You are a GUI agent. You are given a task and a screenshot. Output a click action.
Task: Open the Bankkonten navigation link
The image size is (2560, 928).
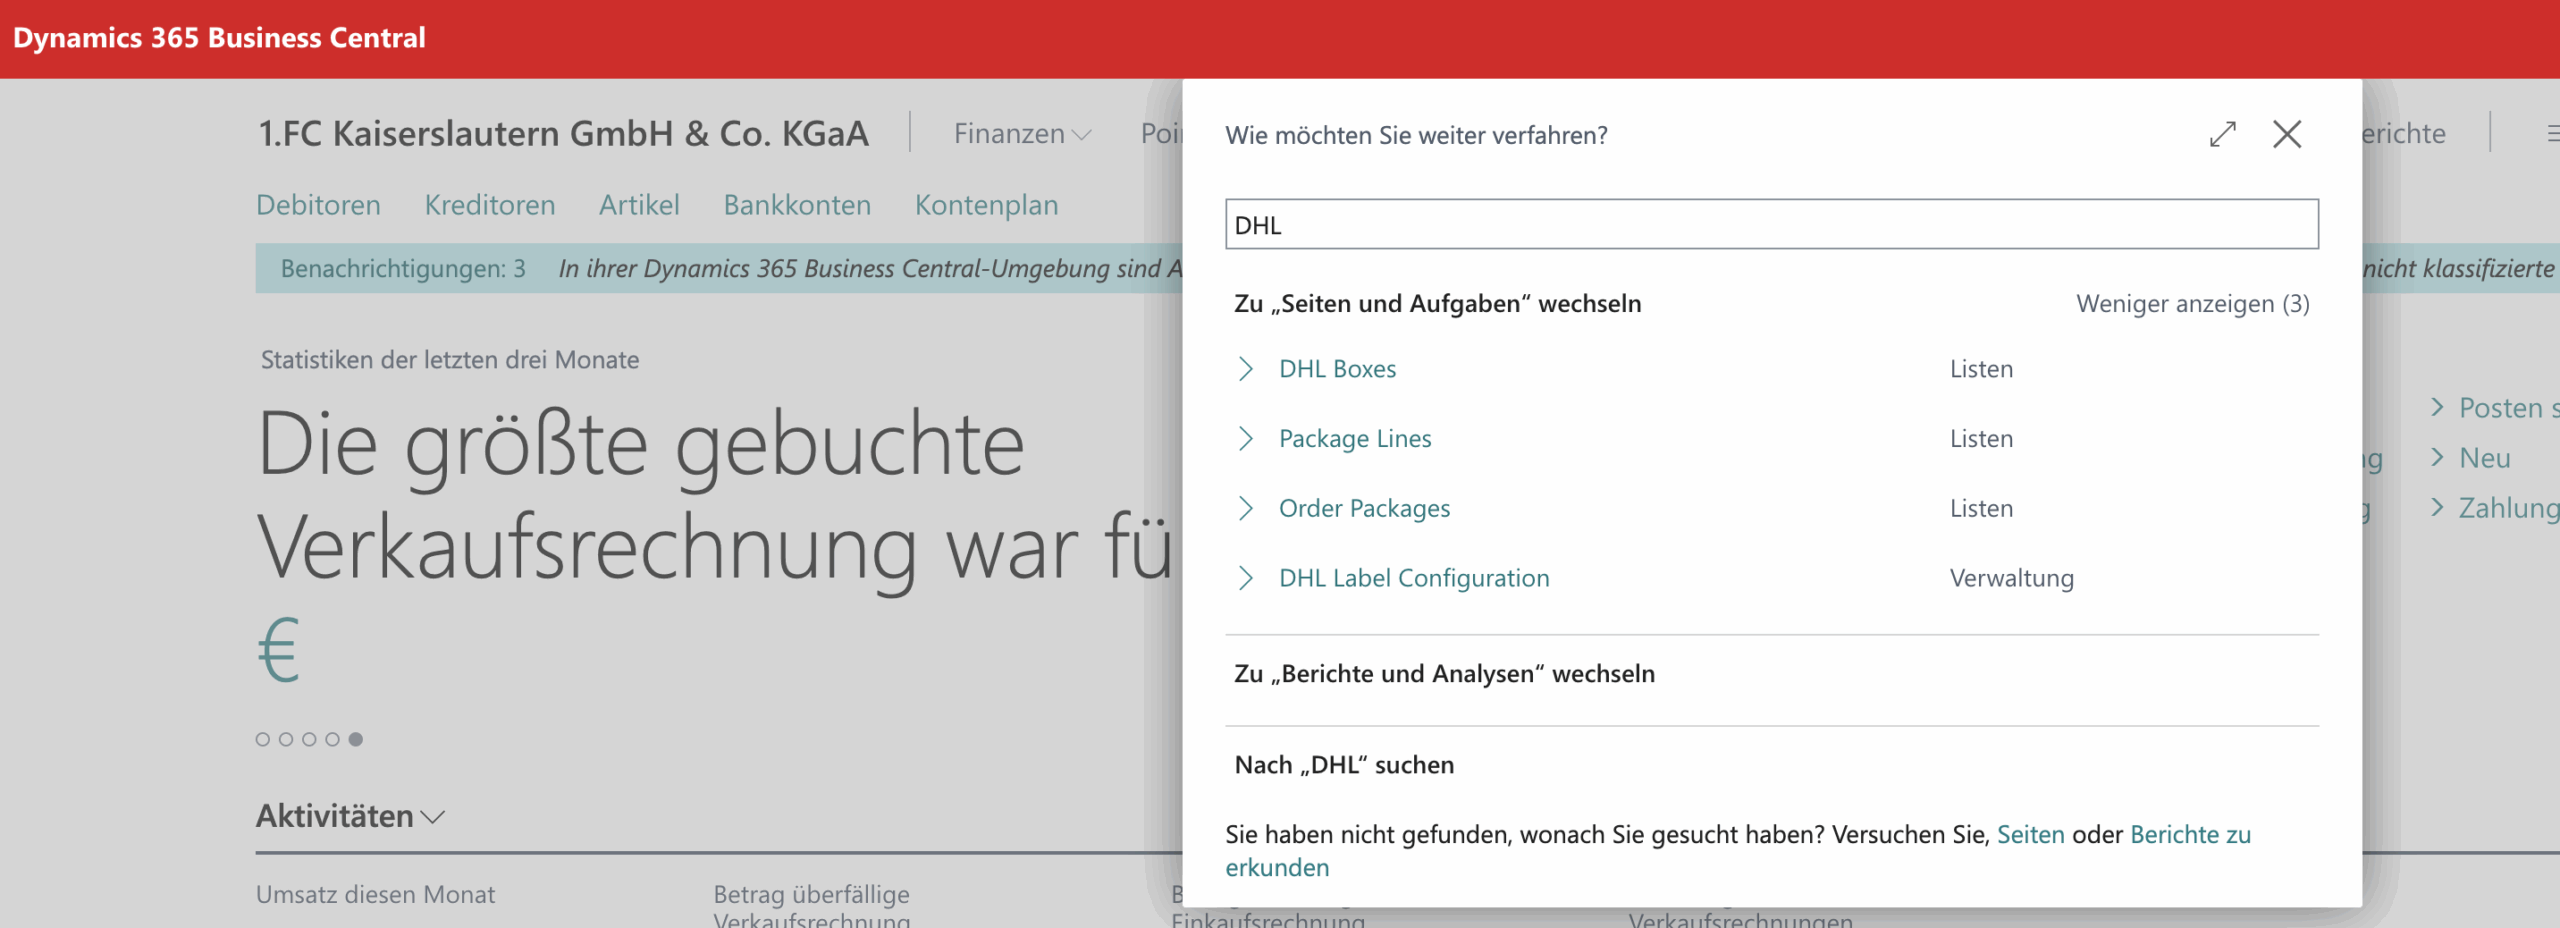coord(797,205)
